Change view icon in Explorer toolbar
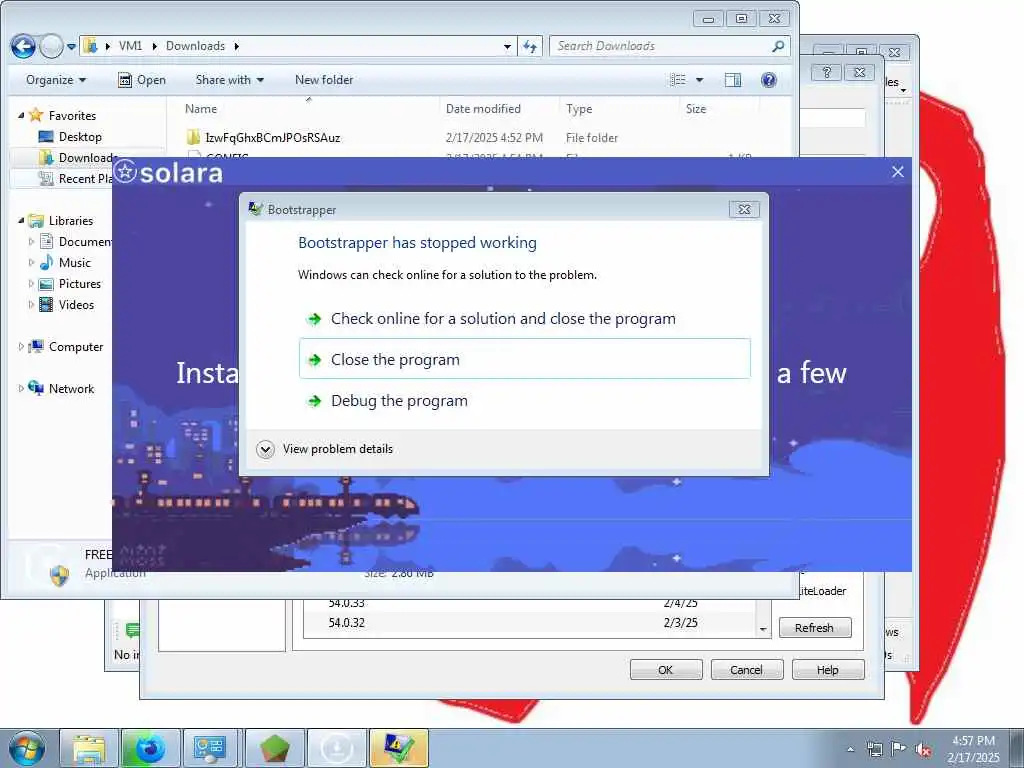1024x768 pixels. pyautogui.click(x=679, y=80)
